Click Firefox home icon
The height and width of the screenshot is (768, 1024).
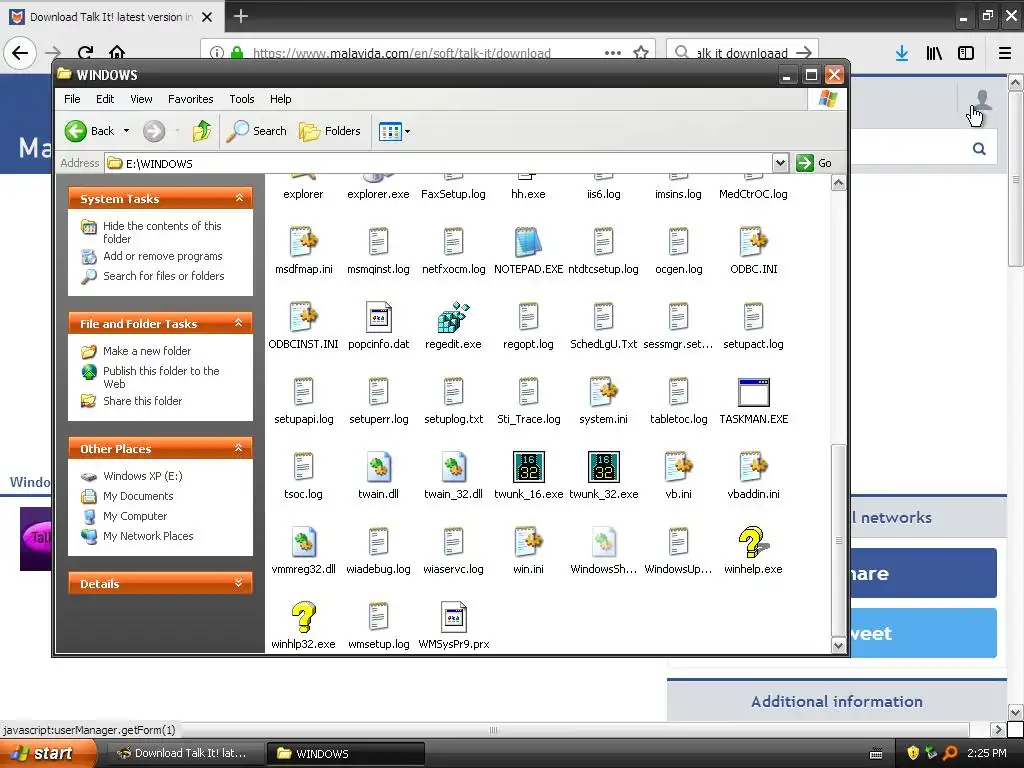pyautogui.click(x=117, y=52)
